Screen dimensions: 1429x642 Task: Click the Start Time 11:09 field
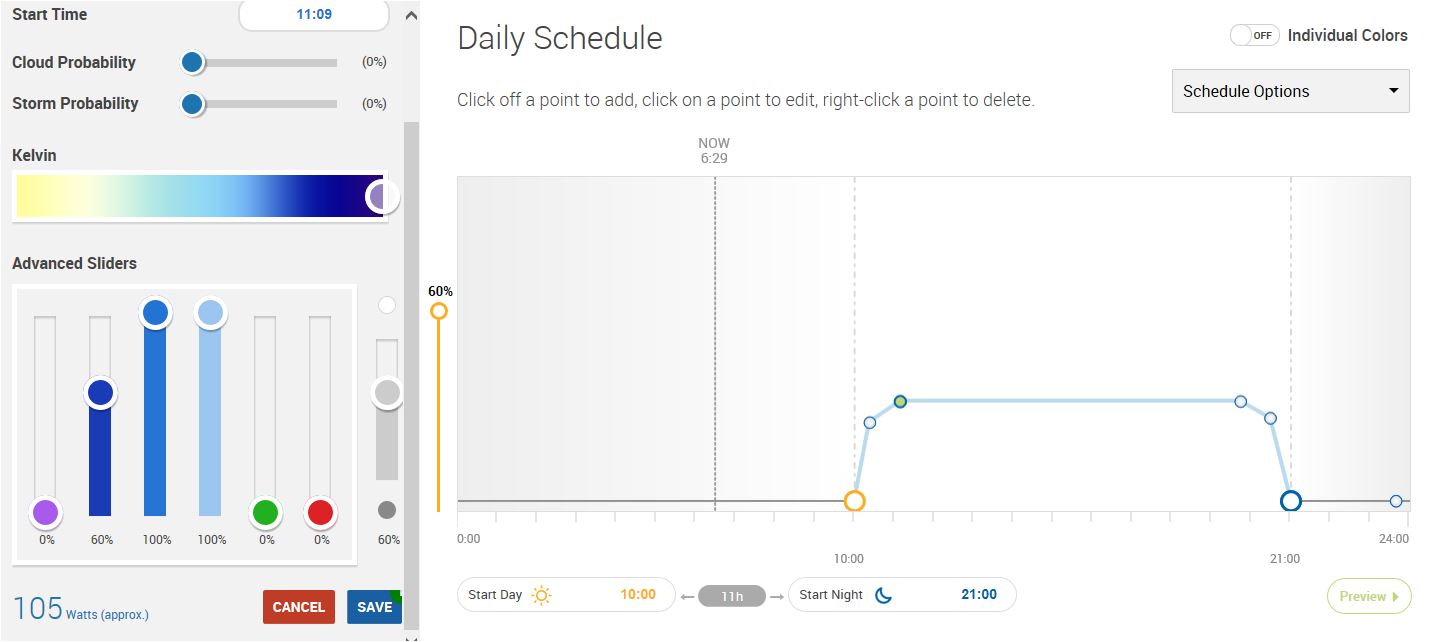tap(314, 15)
